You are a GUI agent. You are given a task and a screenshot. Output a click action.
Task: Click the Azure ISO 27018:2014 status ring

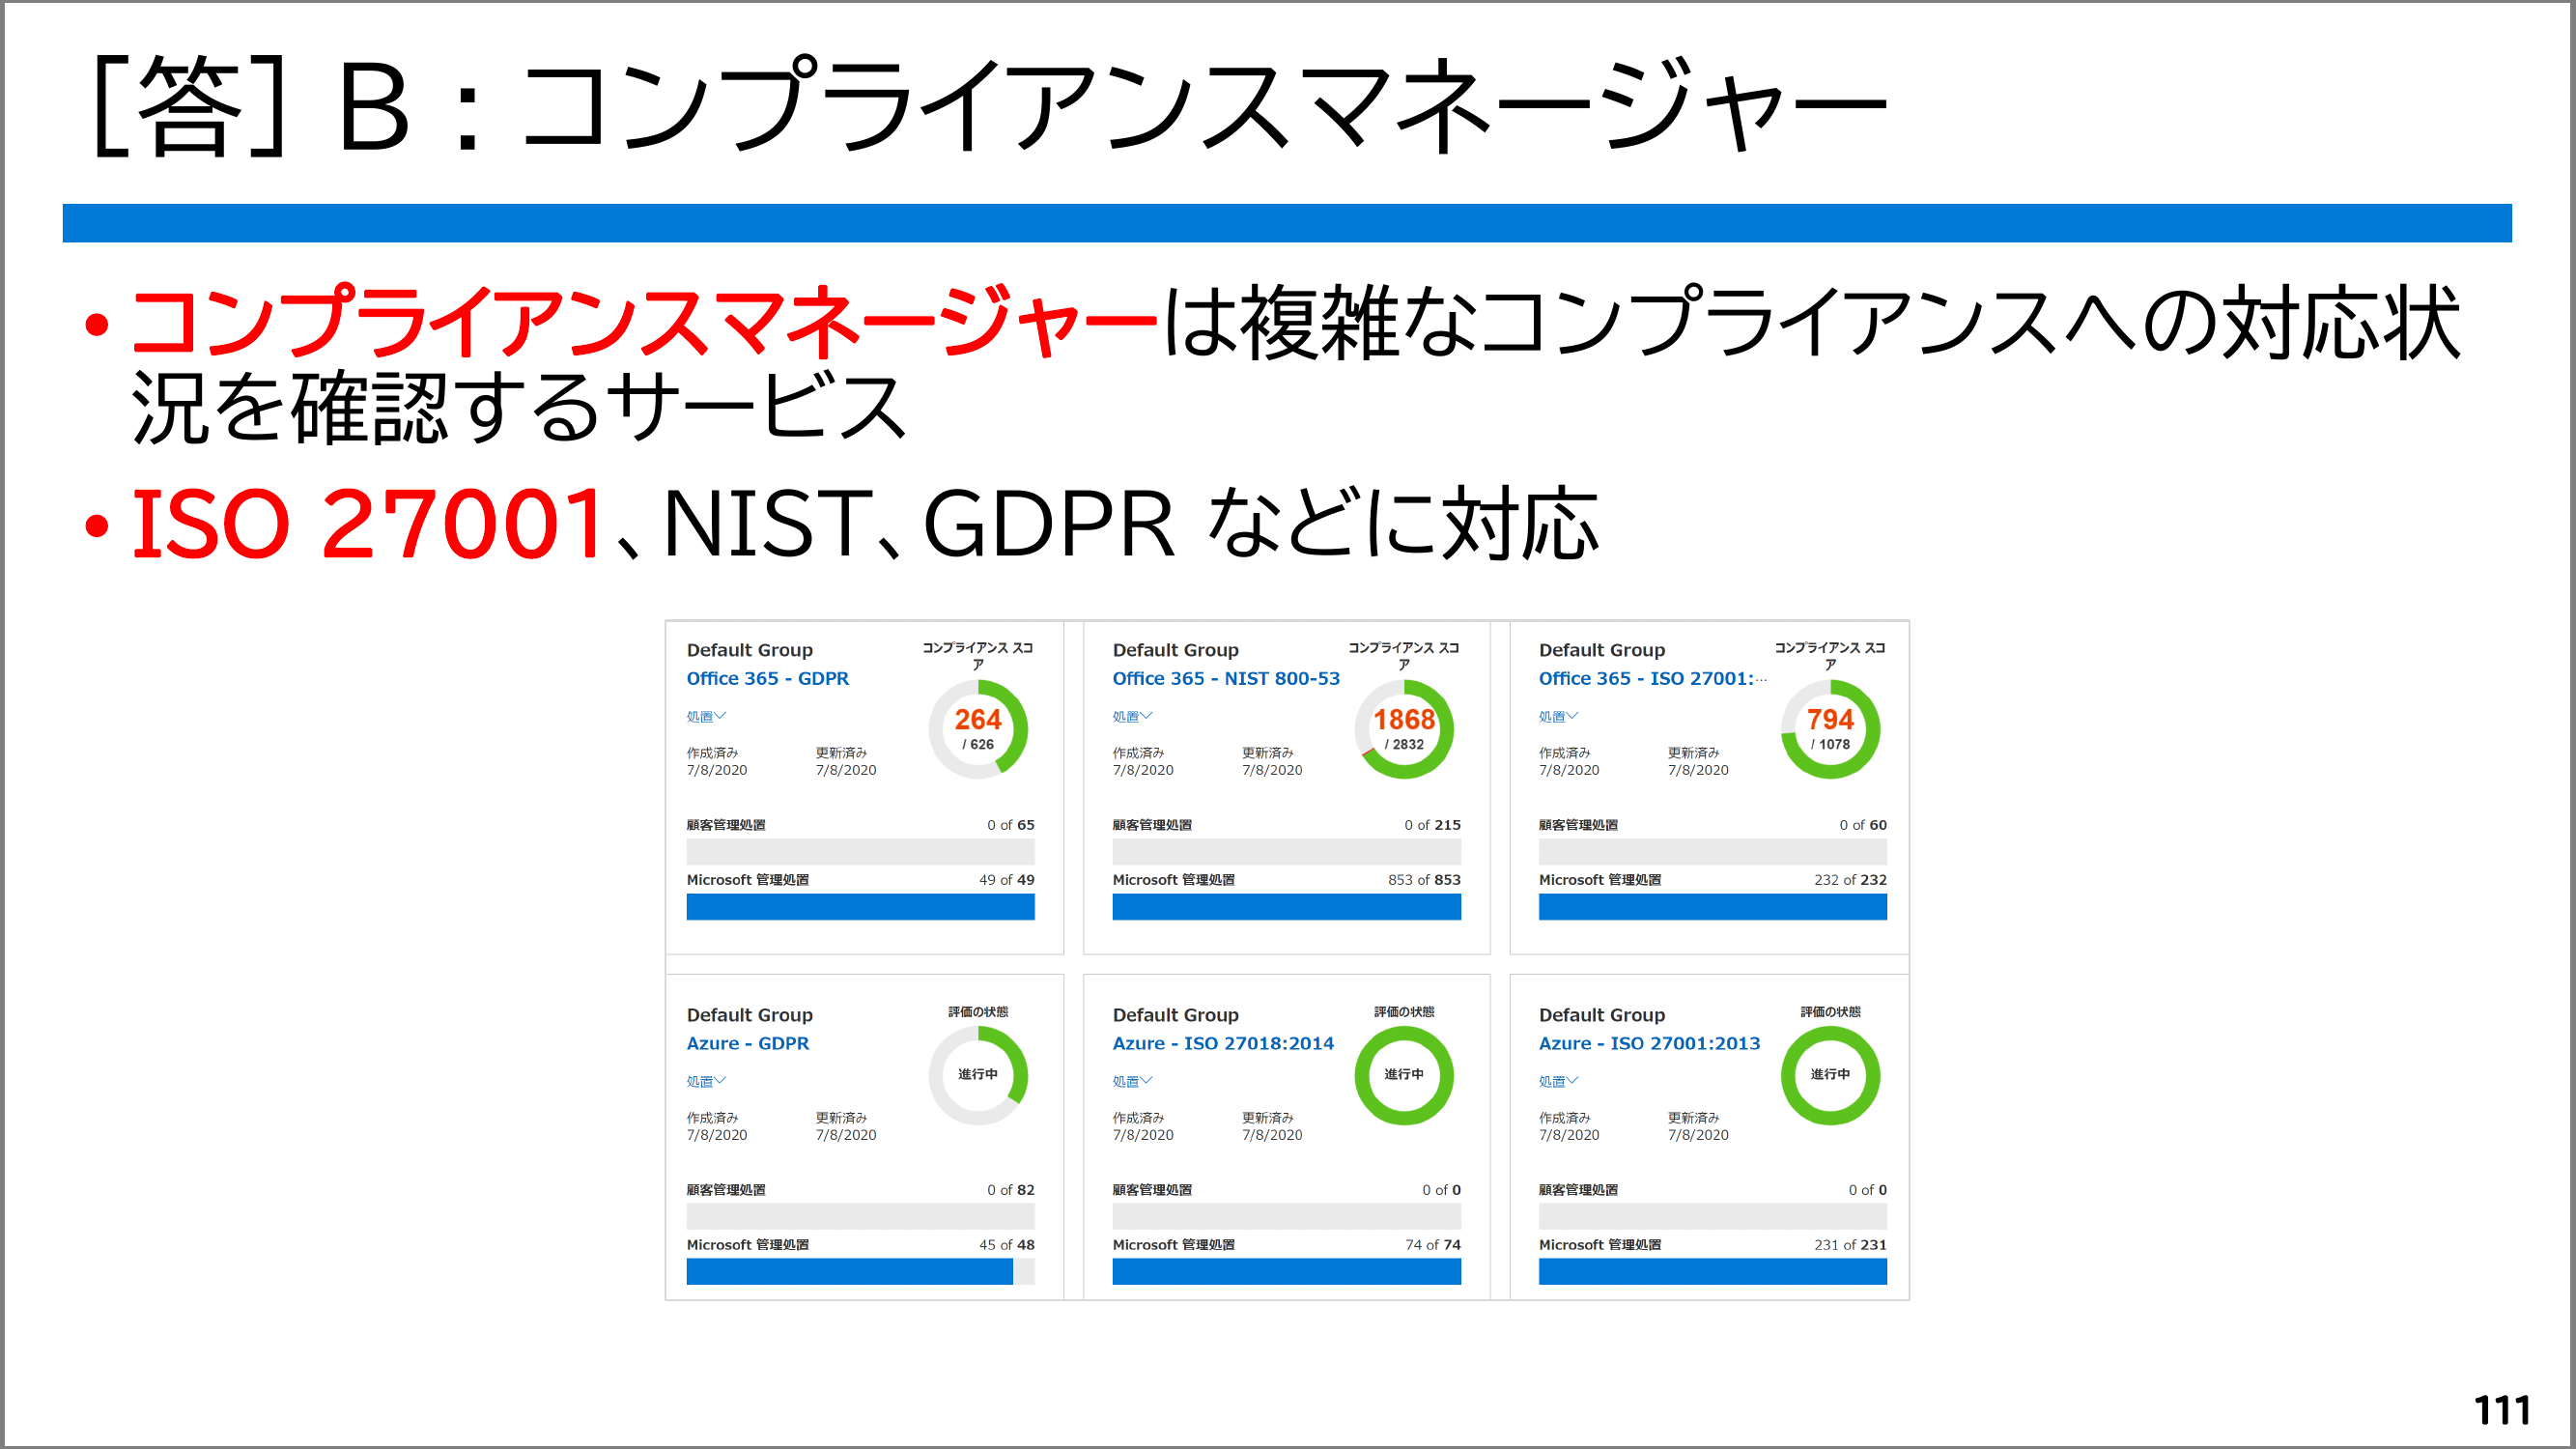pos(1404,1075)
